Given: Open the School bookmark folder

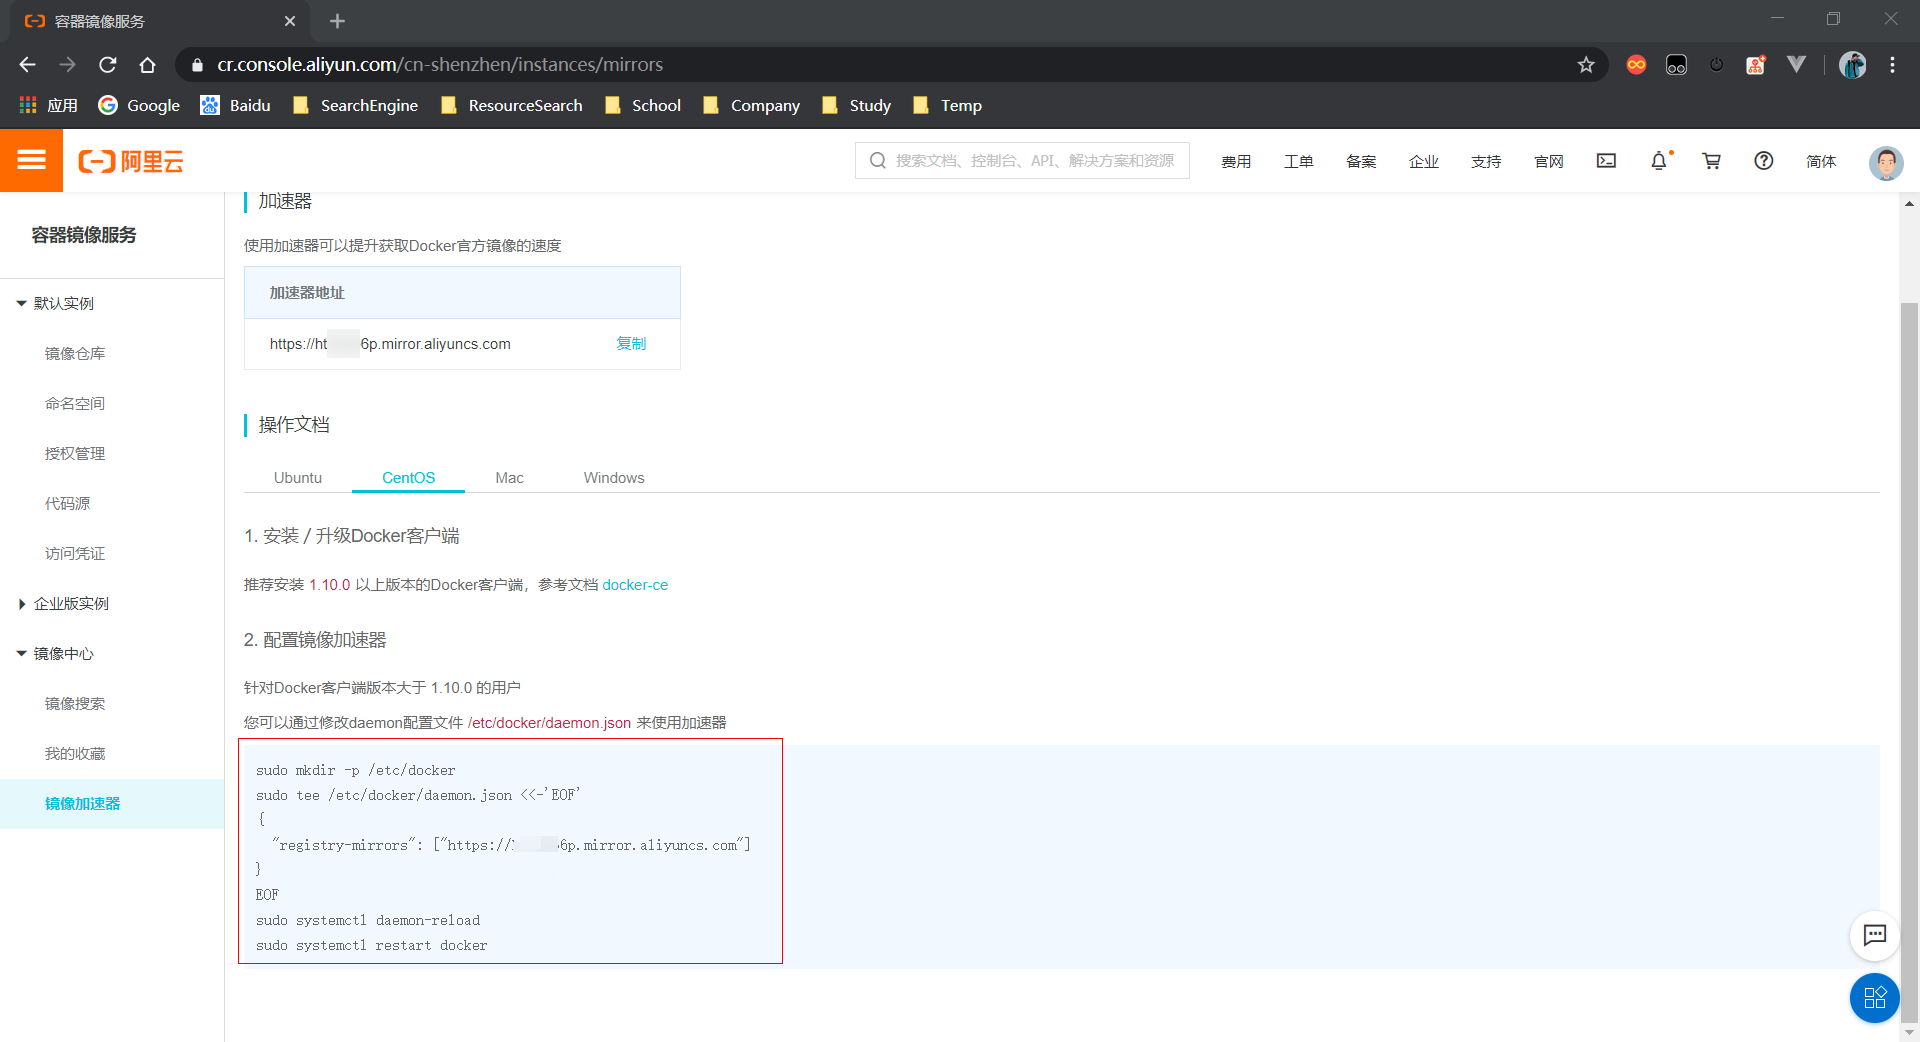Looking at the screenshot, I should [643, 105].
